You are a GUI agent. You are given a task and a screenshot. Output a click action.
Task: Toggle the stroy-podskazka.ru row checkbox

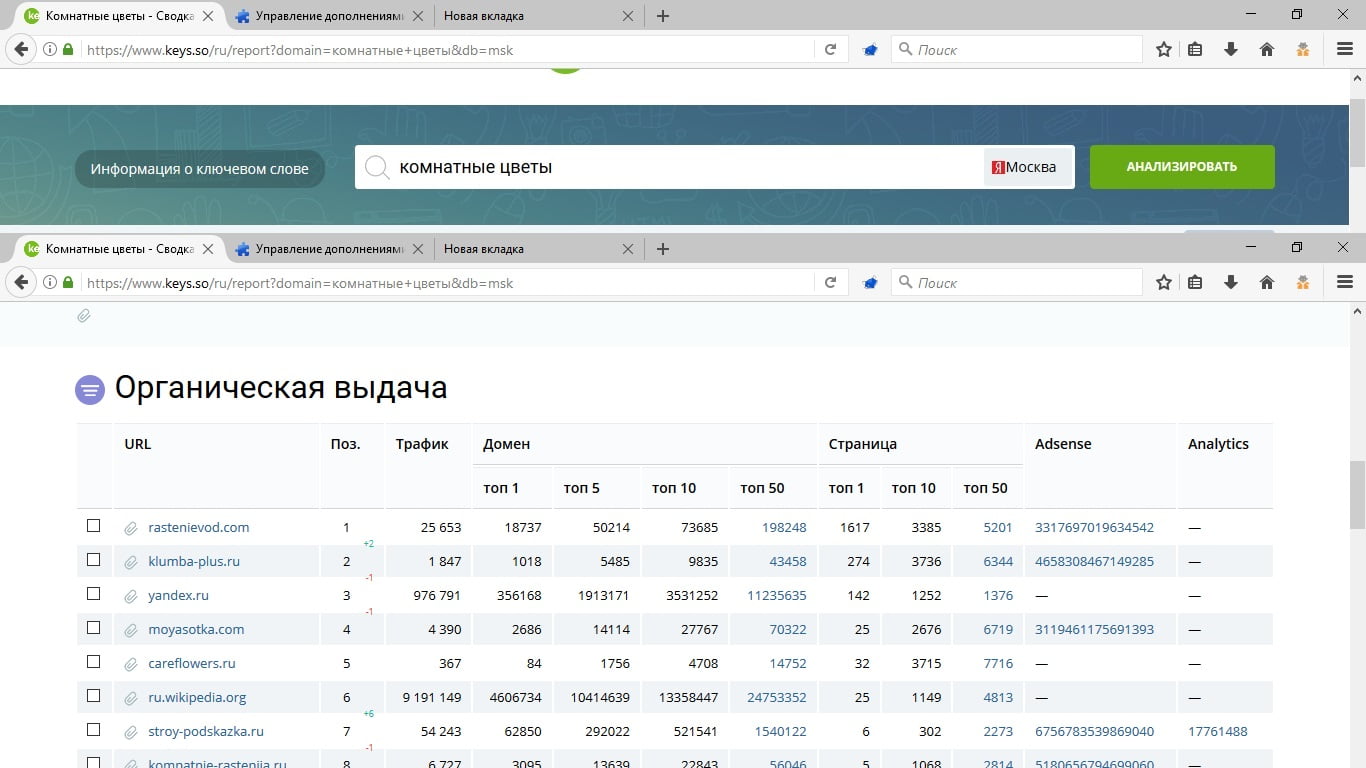94,730
